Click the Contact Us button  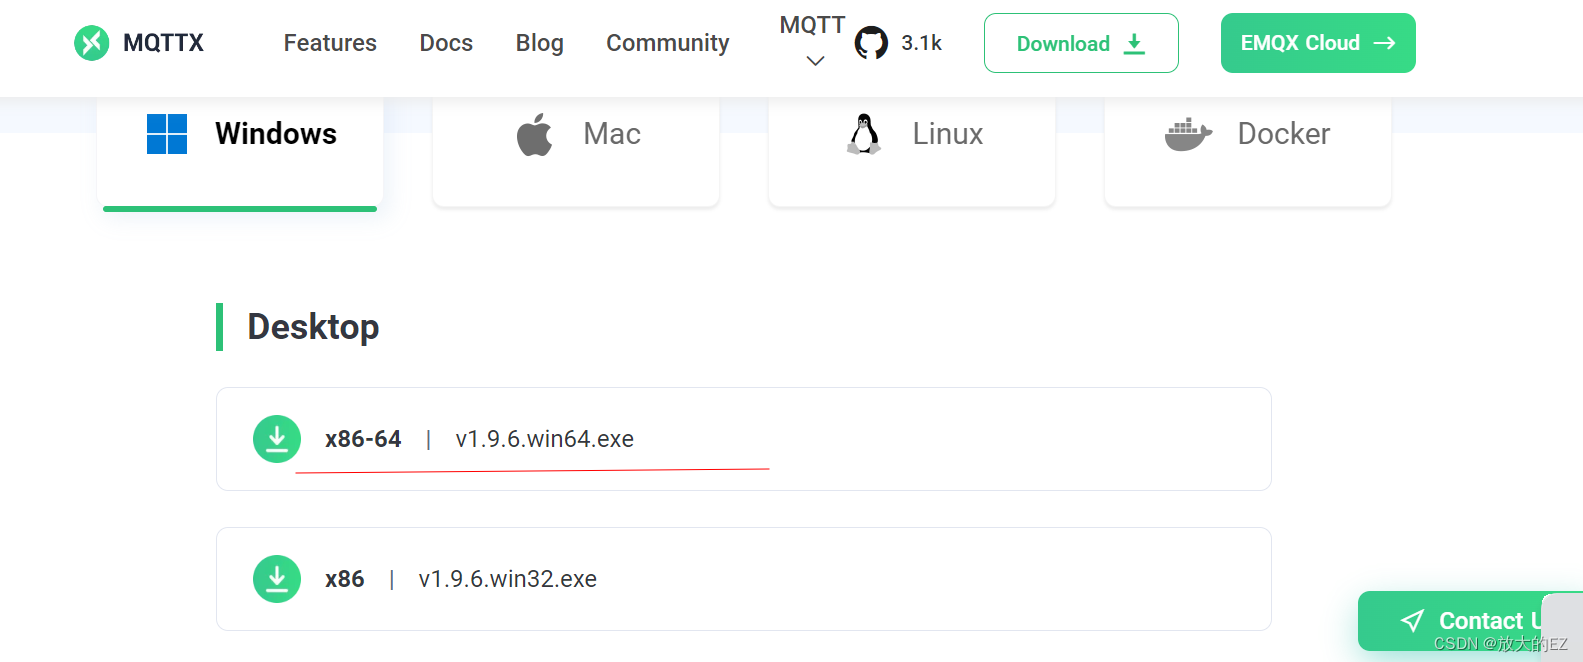coord(1470,620)
